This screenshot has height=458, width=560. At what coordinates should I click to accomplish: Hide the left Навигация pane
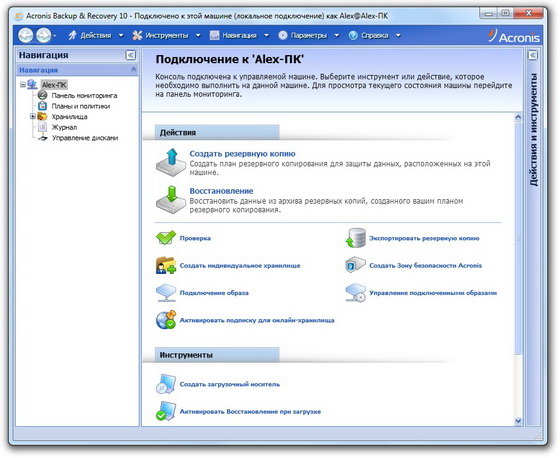click(x=131, y=55)
